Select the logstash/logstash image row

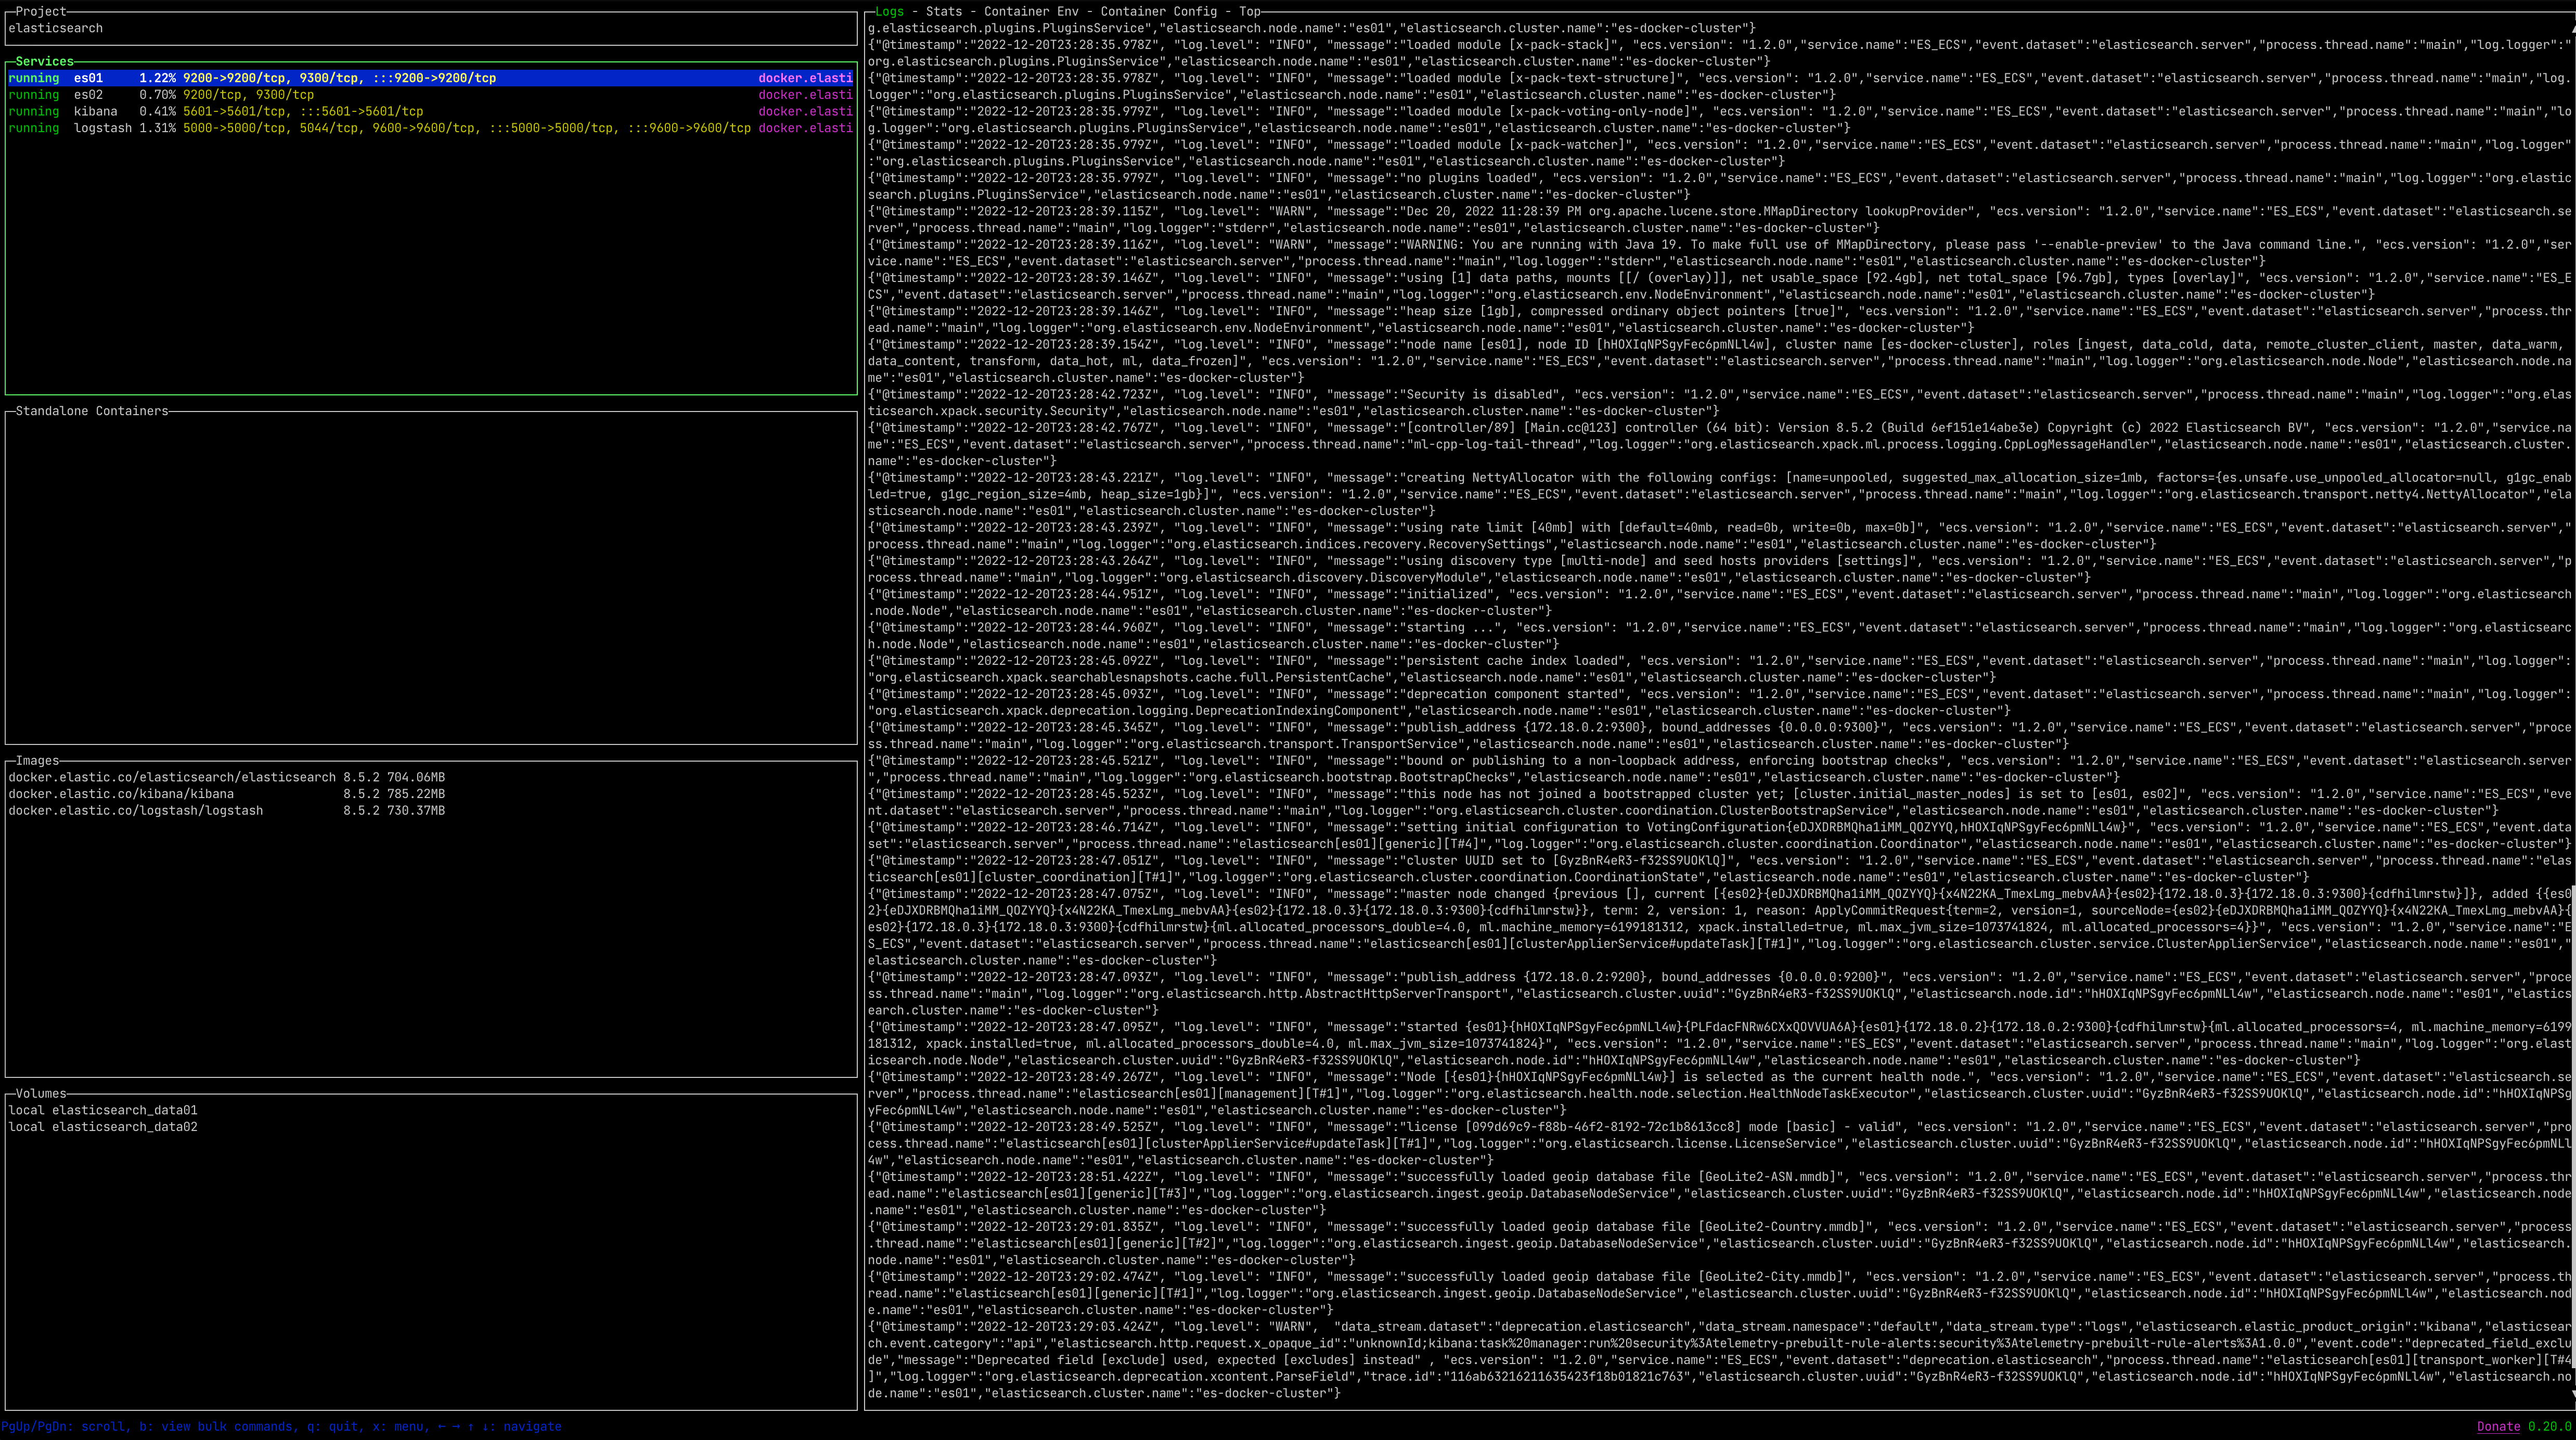tap(227, 810)
